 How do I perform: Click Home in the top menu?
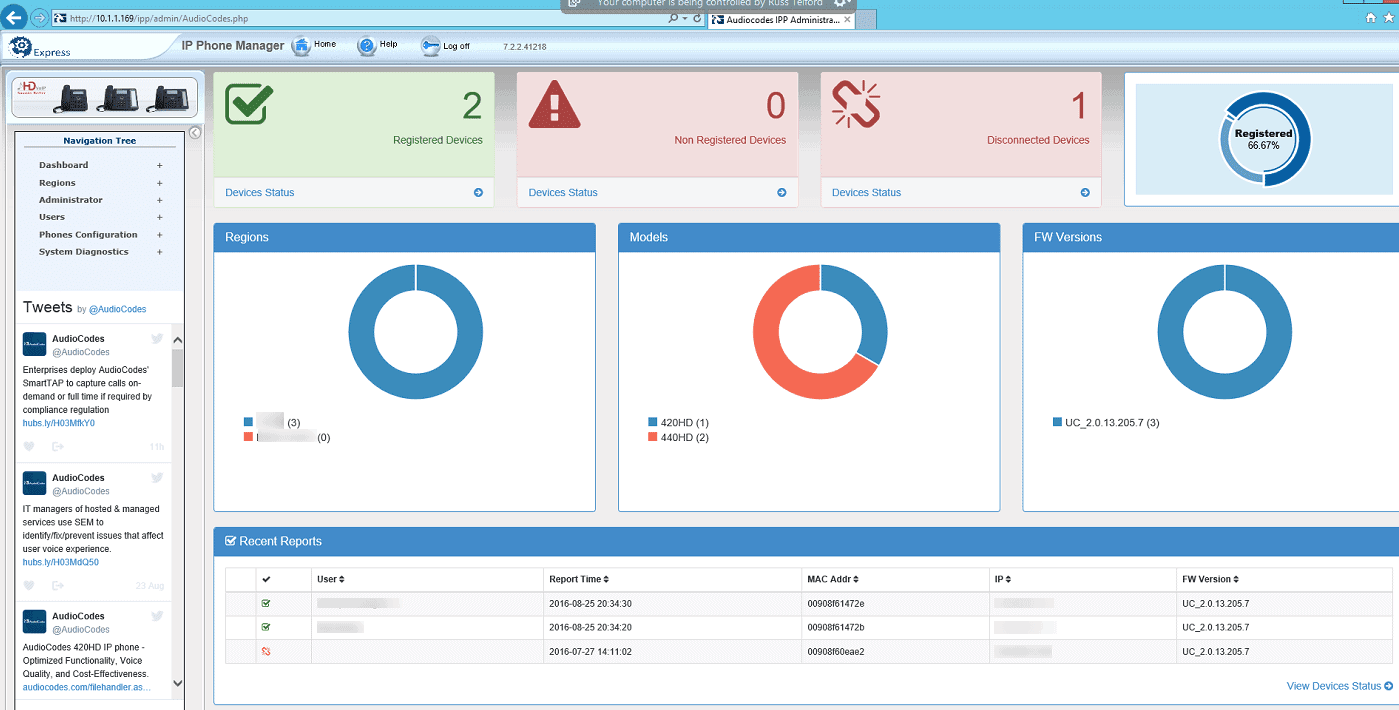(325, 45)
